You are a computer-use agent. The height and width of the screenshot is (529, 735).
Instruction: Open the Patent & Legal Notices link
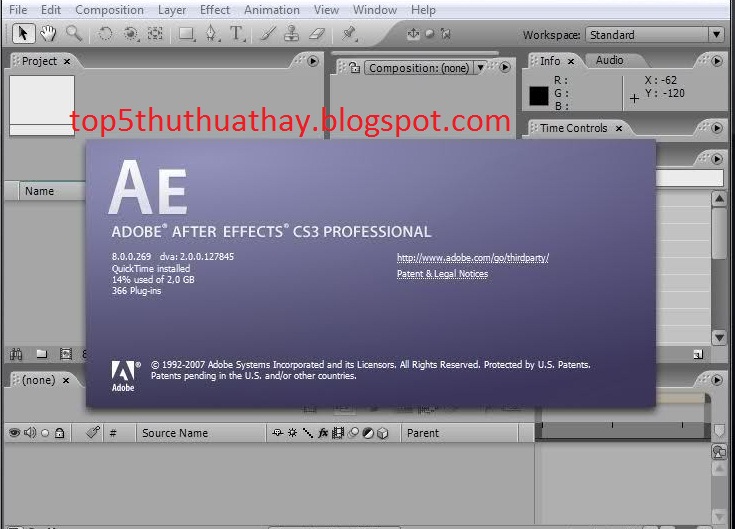pyautogui.click(x=442, y=274)
